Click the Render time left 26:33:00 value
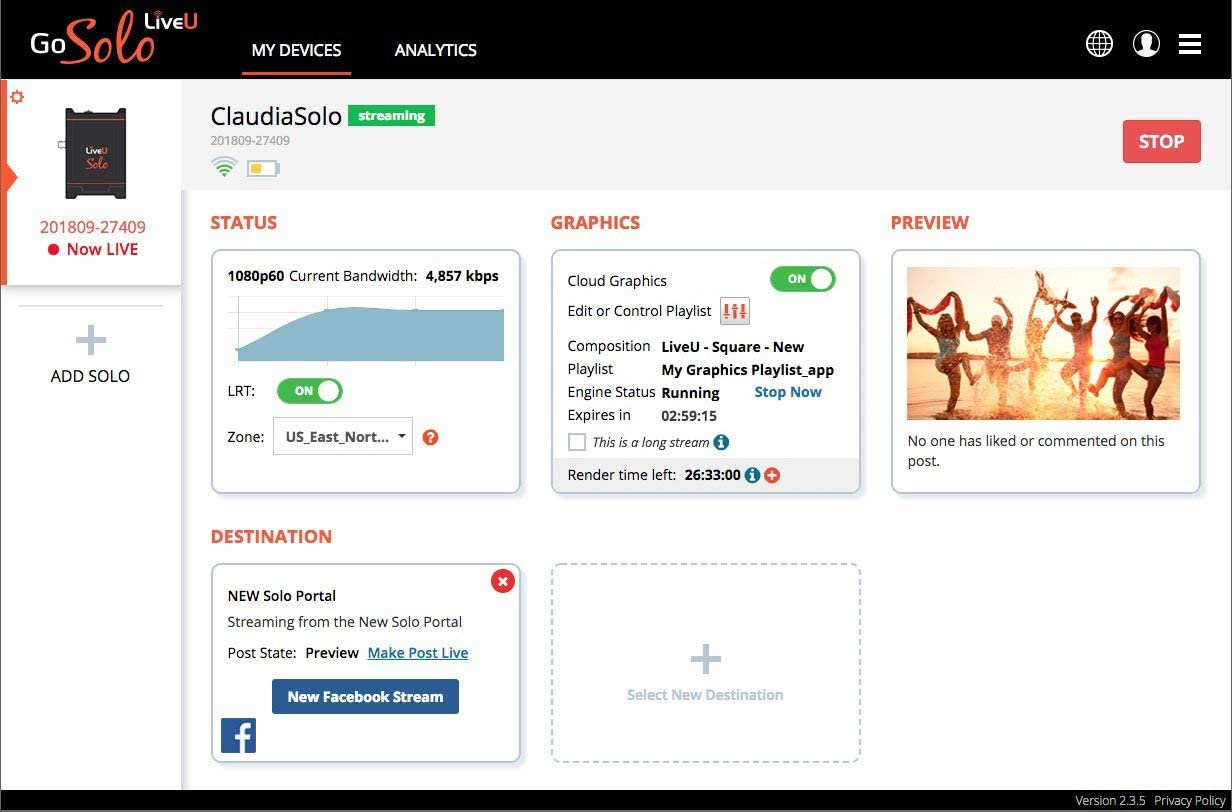 coord(713,475)
